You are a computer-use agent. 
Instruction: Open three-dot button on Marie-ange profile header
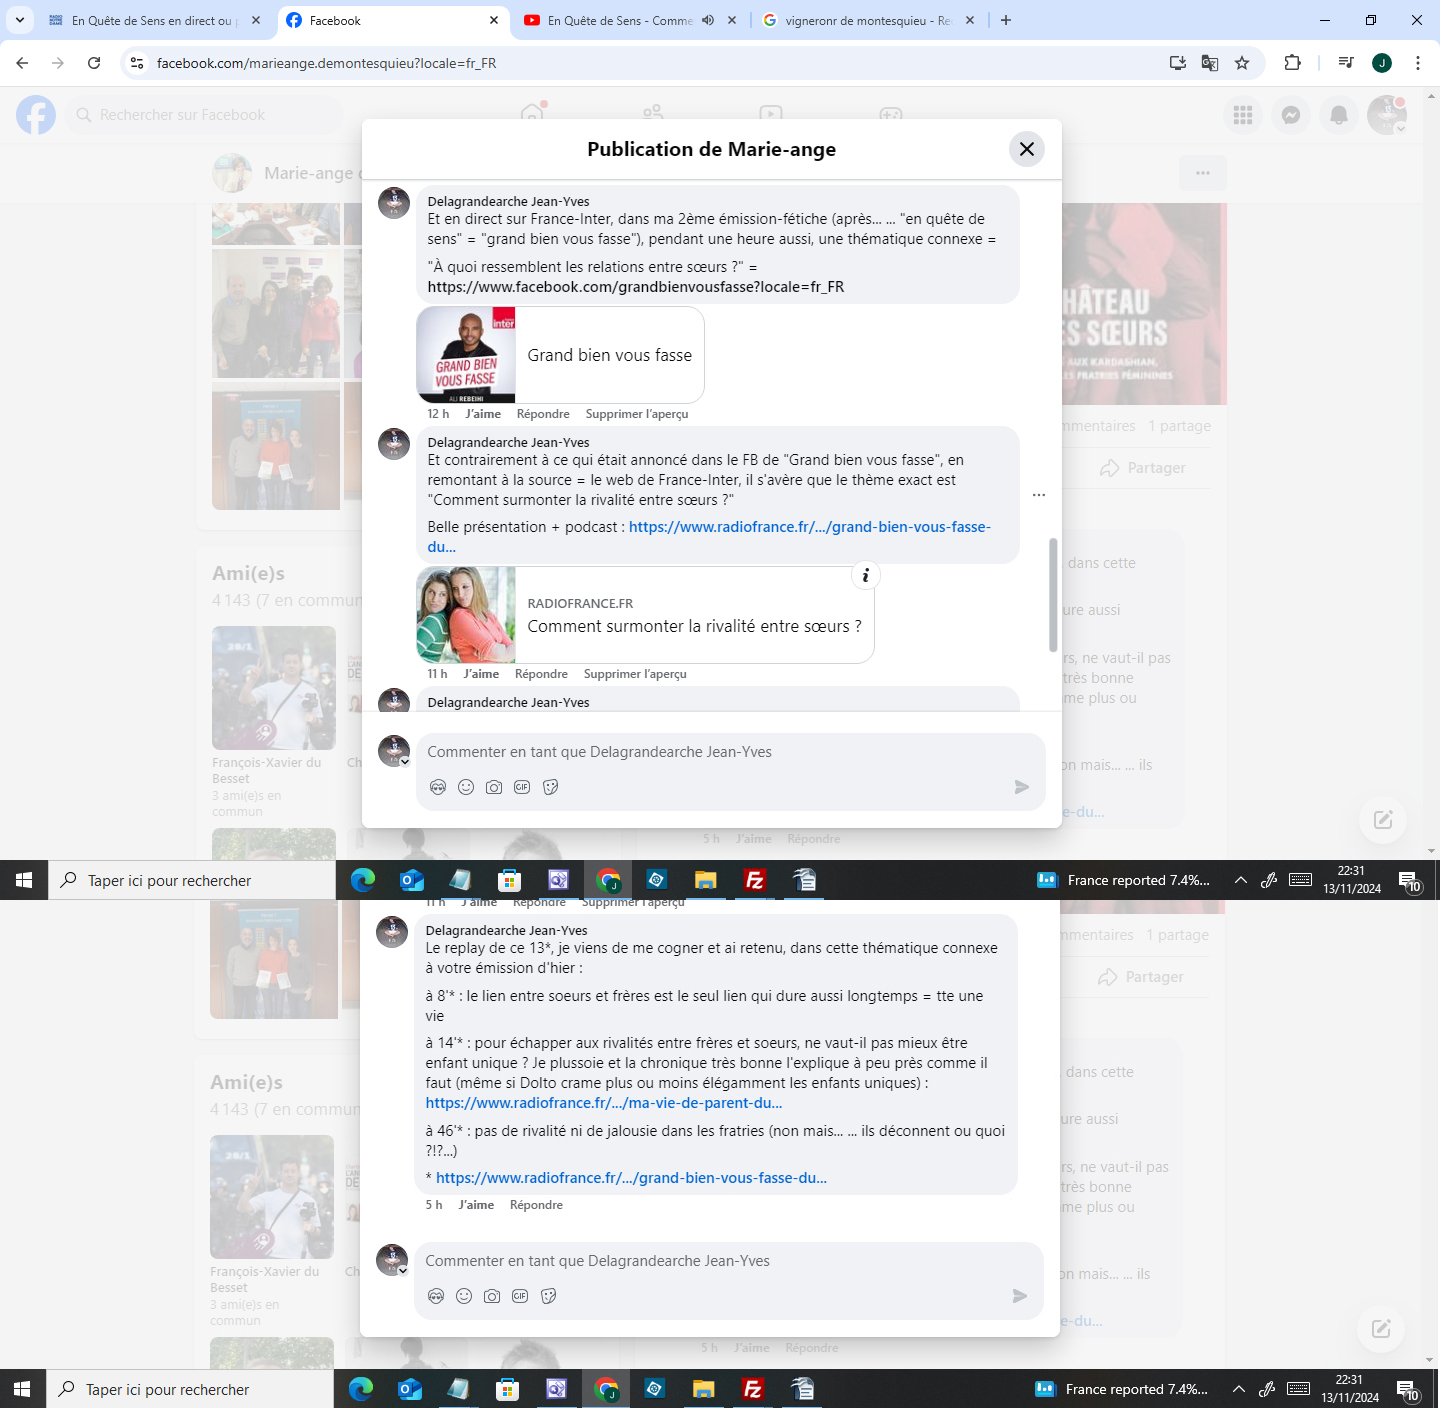[x=1203, y=173]
